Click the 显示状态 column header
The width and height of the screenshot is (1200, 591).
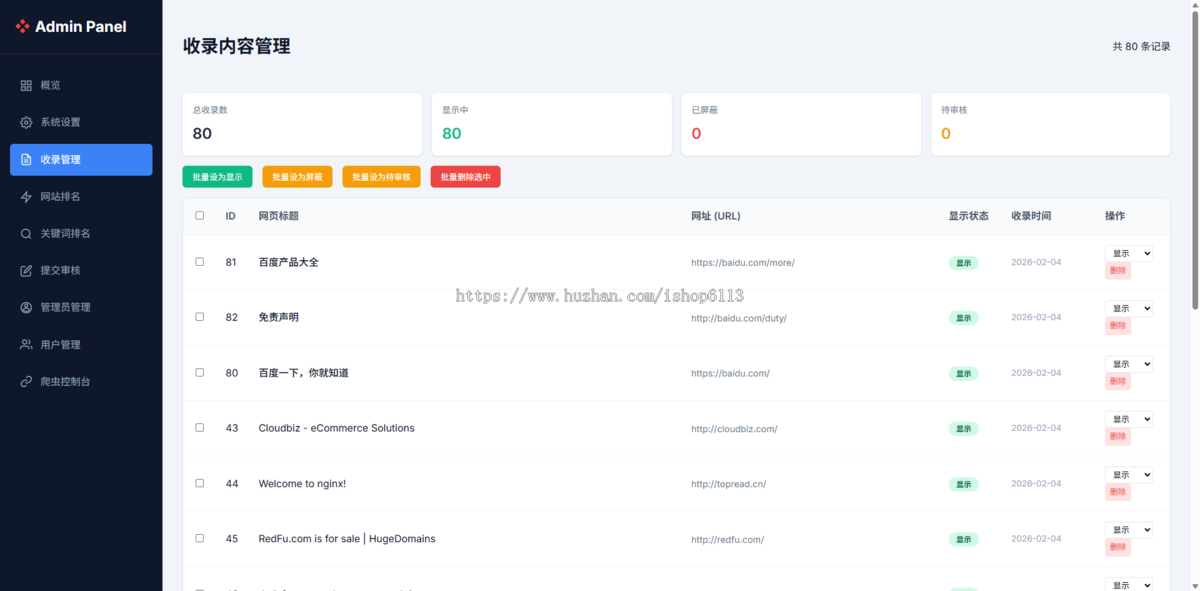[x=969, y=216]
